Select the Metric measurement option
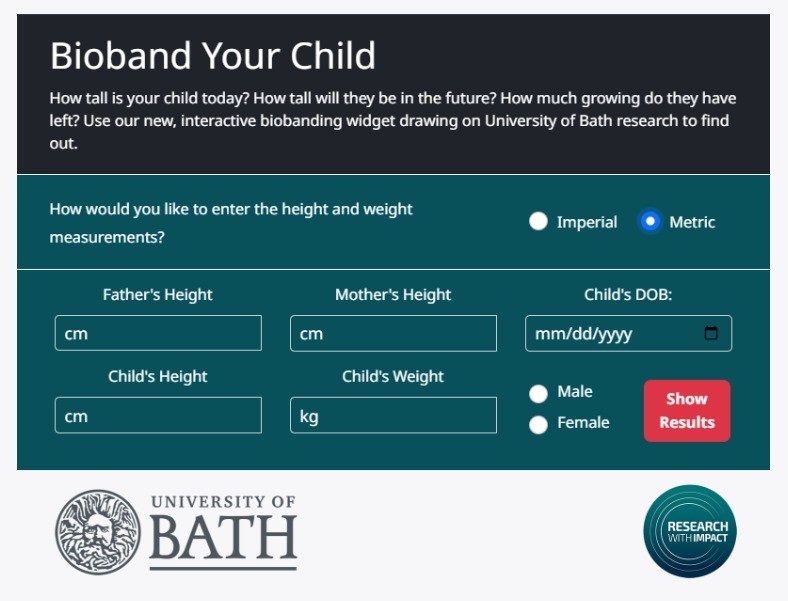Screen dimensions: 788x601 pos(650,222)
